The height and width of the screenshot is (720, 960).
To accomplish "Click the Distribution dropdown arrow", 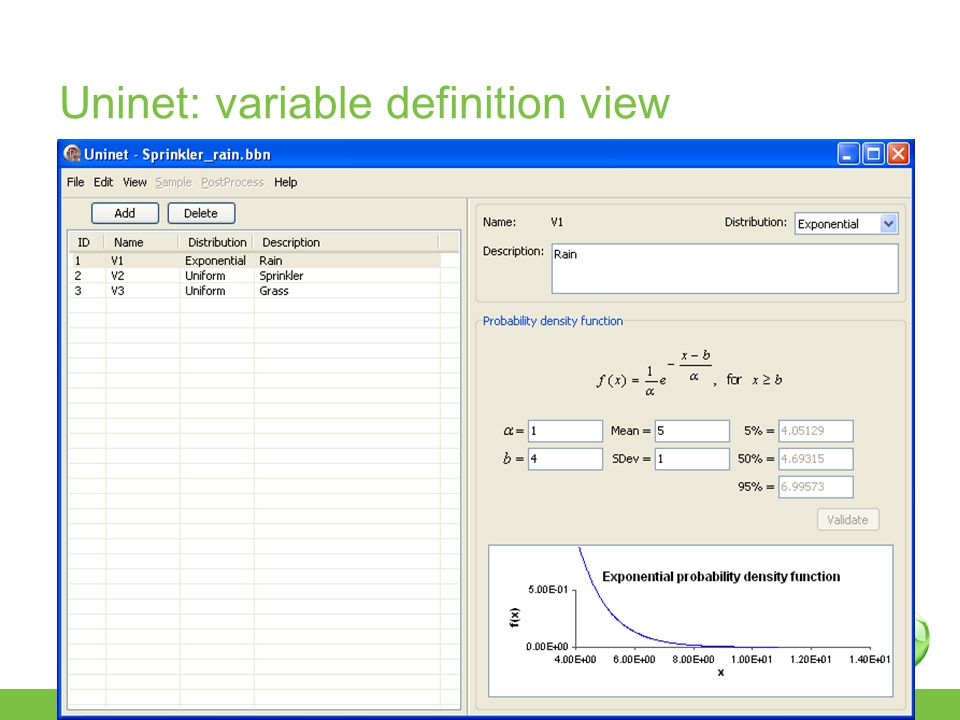I will click(888, 224).
